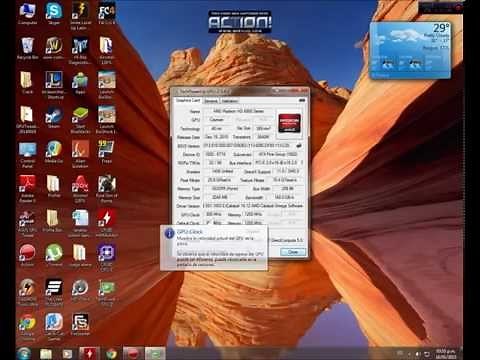Open the Control Panel desktop icon
The width and height of the screenshot is (480, 360).
click(27, 154)
